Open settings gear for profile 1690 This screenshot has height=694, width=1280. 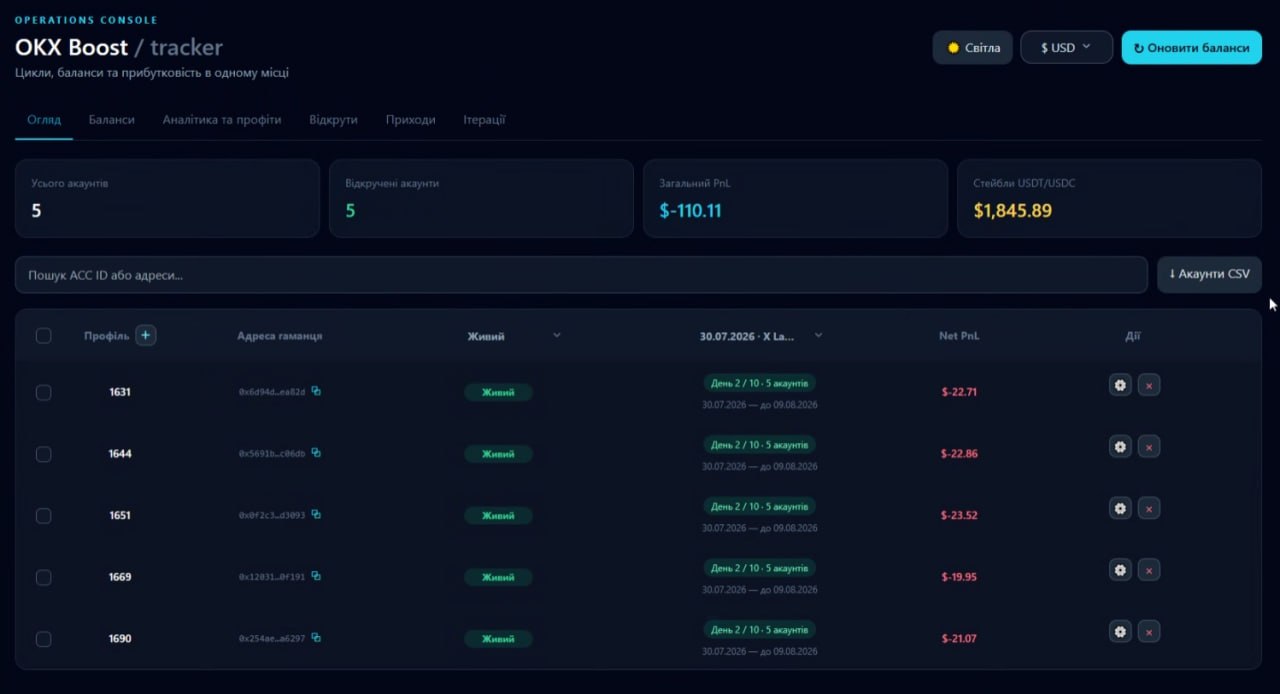pos(1120,632)
